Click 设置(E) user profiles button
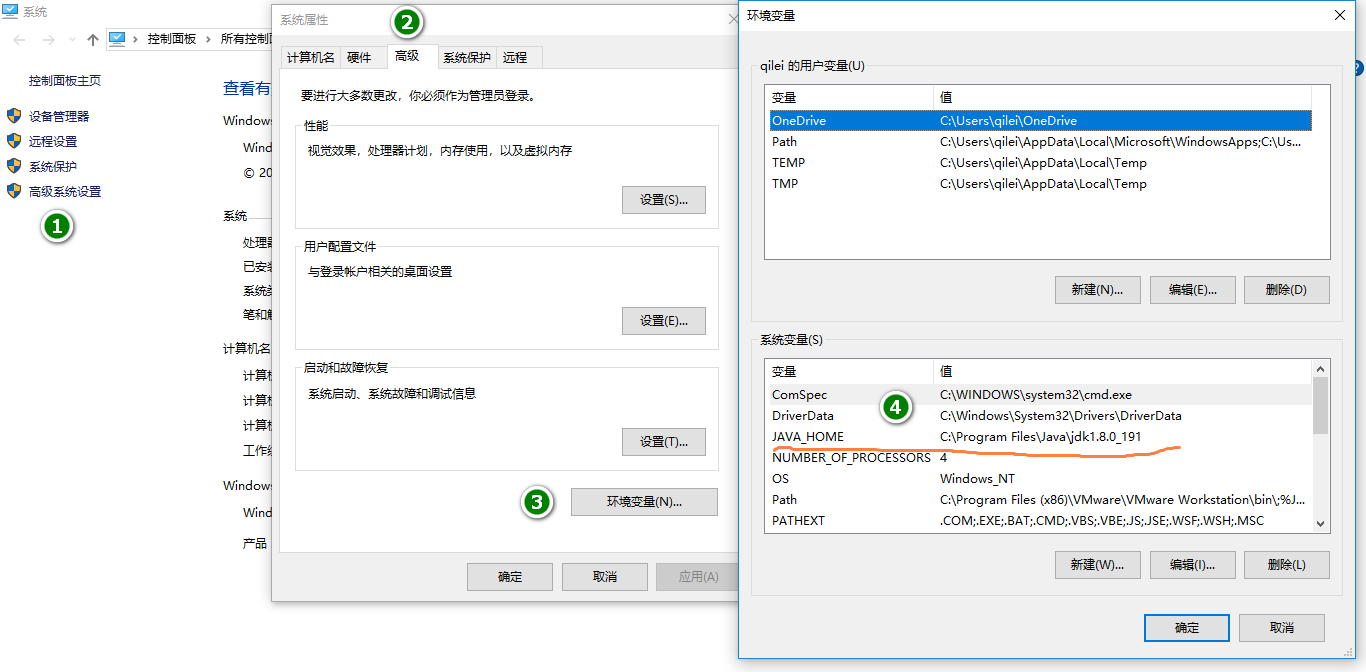Screen dimensions: 1366x672 (x=663, y=321)
